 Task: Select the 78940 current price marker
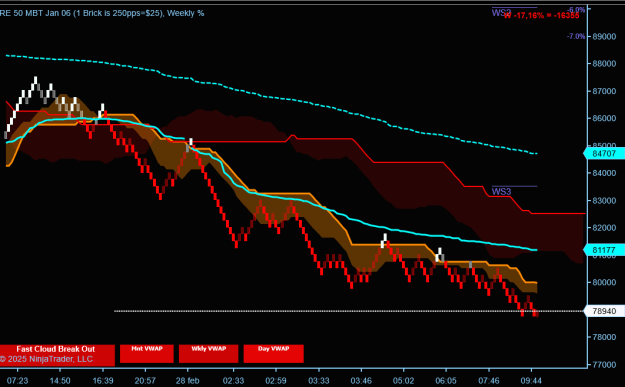pyautogui.click(x=604, y=311)
